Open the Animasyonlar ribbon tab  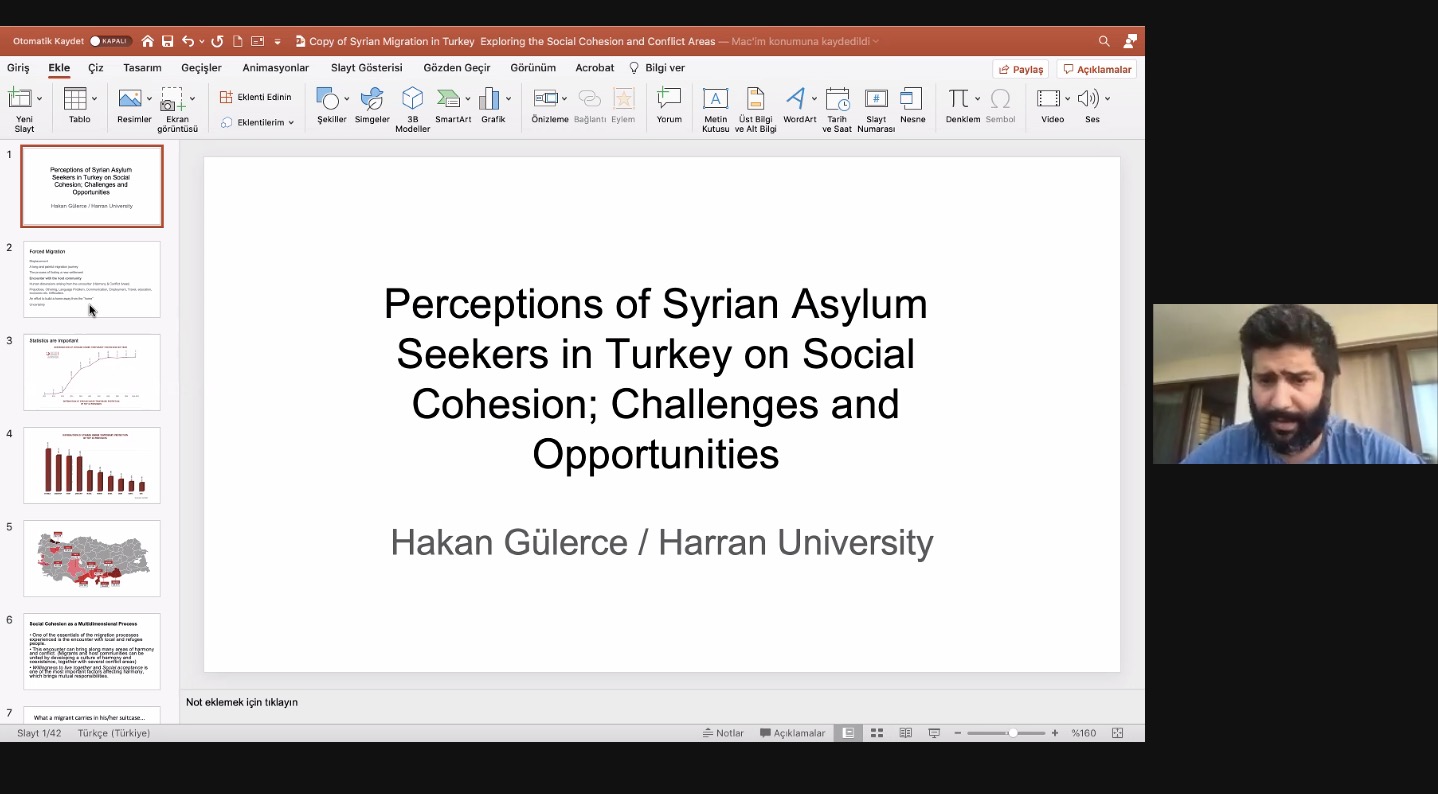coord(275,68)
